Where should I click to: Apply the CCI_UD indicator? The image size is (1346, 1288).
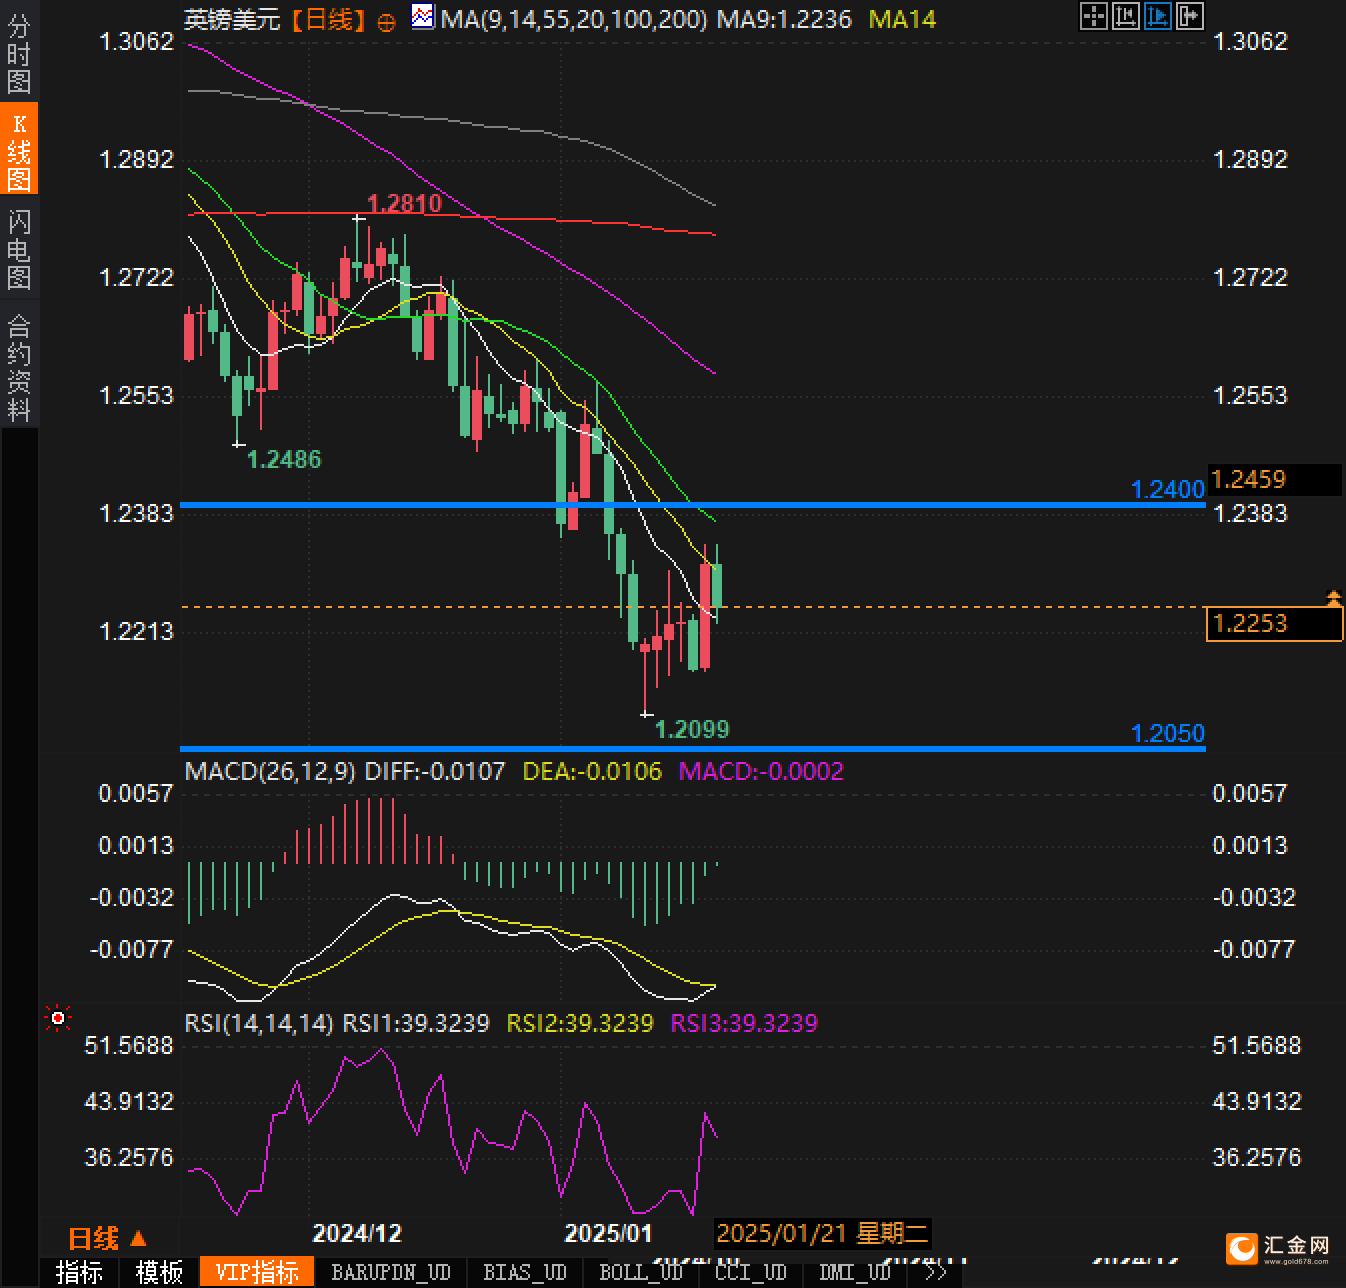pos(751,1272)
